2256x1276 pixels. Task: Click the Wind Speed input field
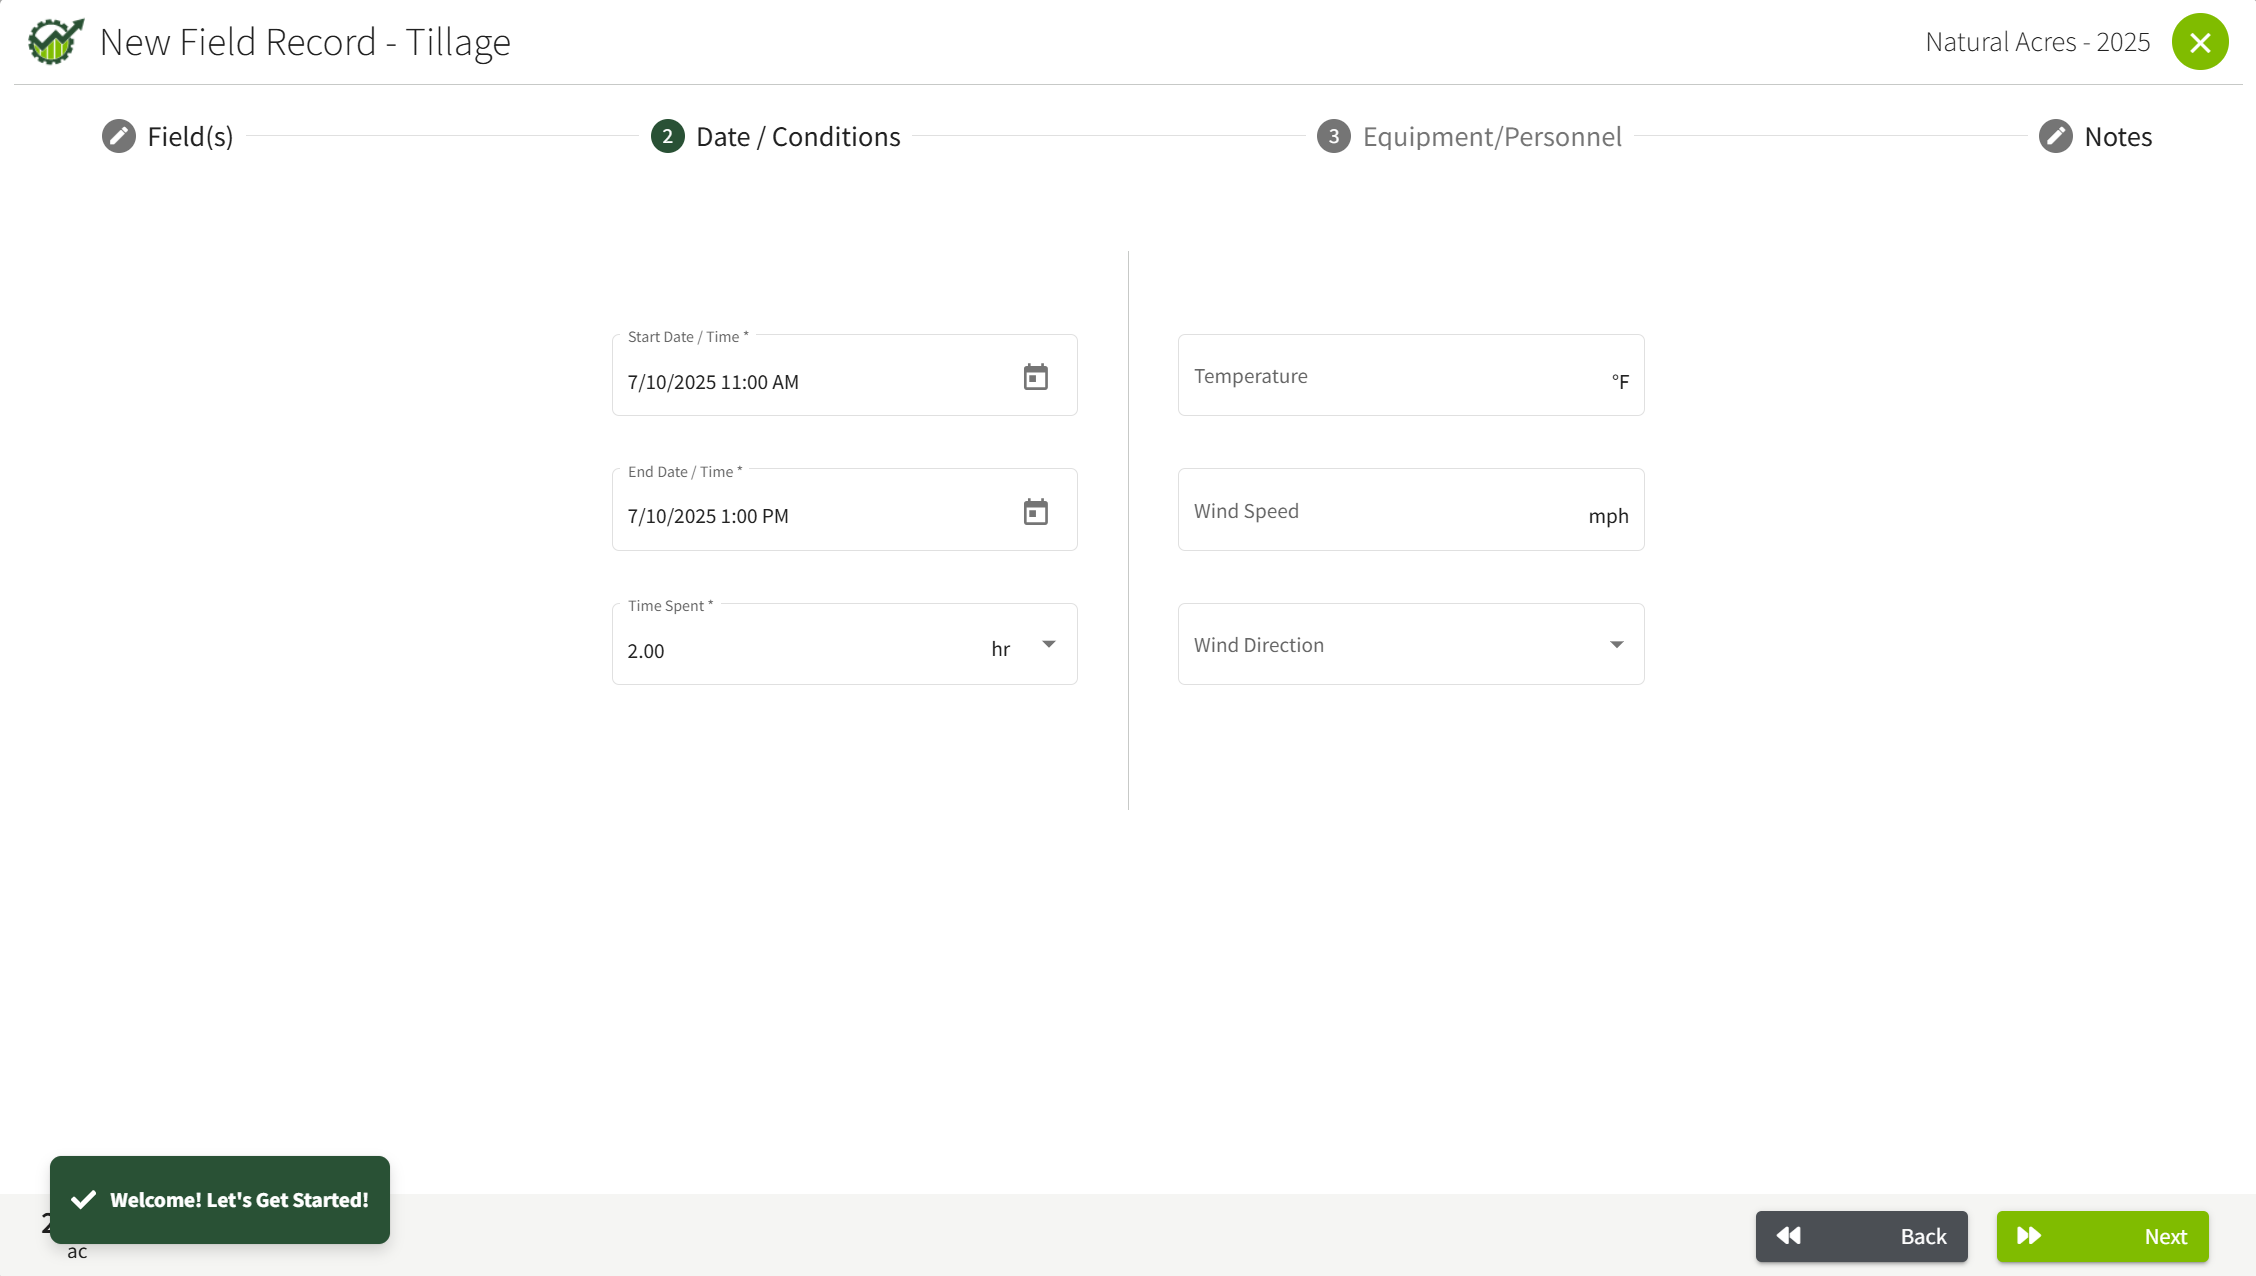click(x=1411, y=510)
